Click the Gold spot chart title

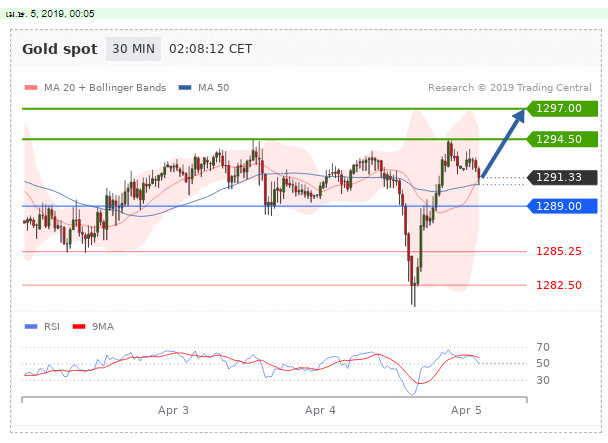click(60, 49)
